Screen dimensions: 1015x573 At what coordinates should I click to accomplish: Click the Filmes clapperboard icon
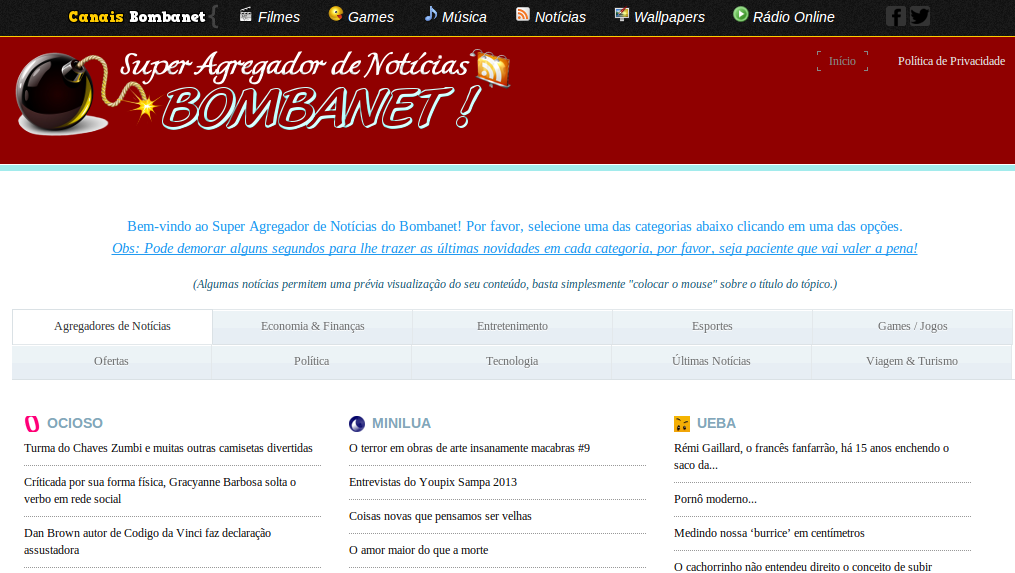click(x=245, y=14)
